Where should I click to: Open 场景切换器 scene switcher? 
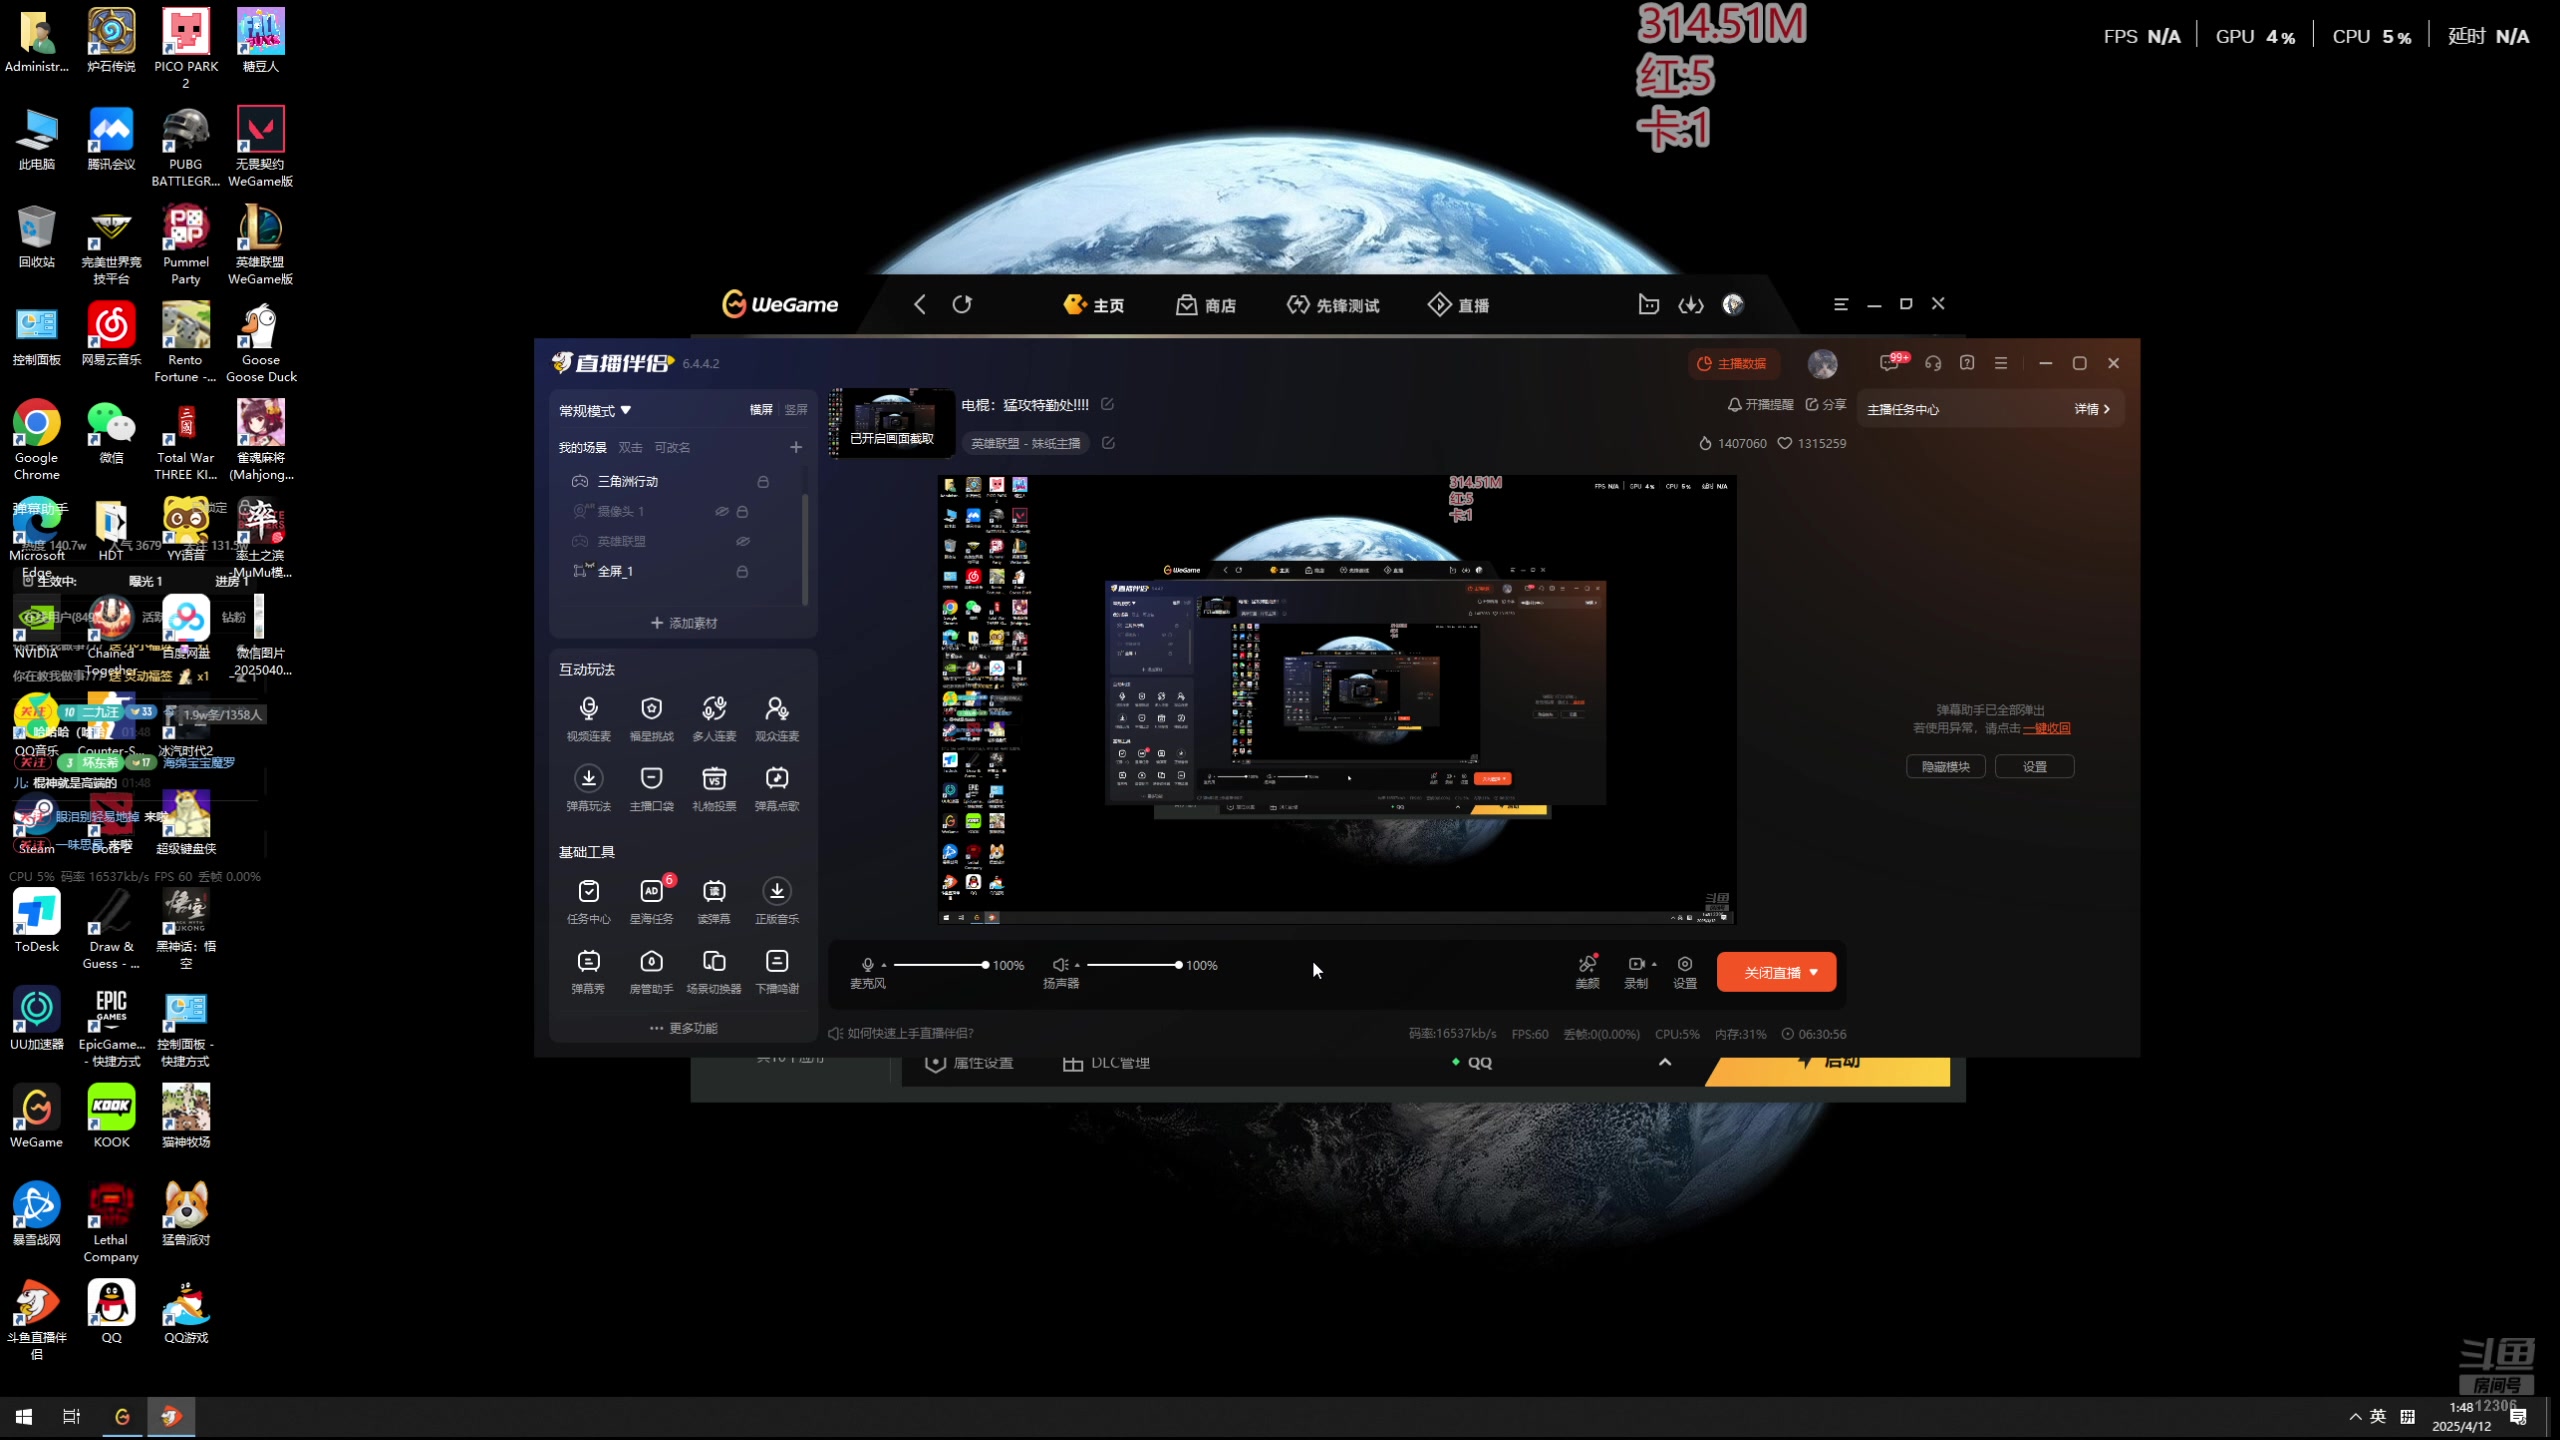point(714,971)
